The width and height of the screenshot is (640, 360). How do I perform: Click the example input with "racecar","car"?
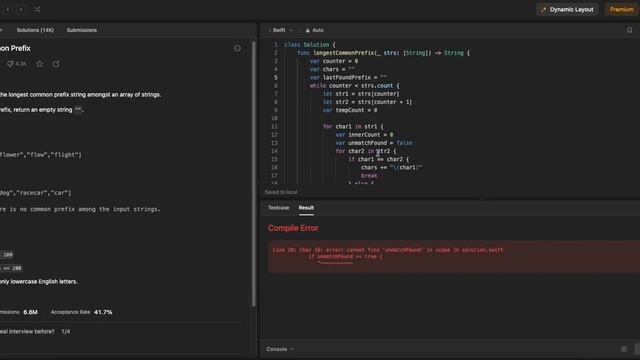(36, 193)
